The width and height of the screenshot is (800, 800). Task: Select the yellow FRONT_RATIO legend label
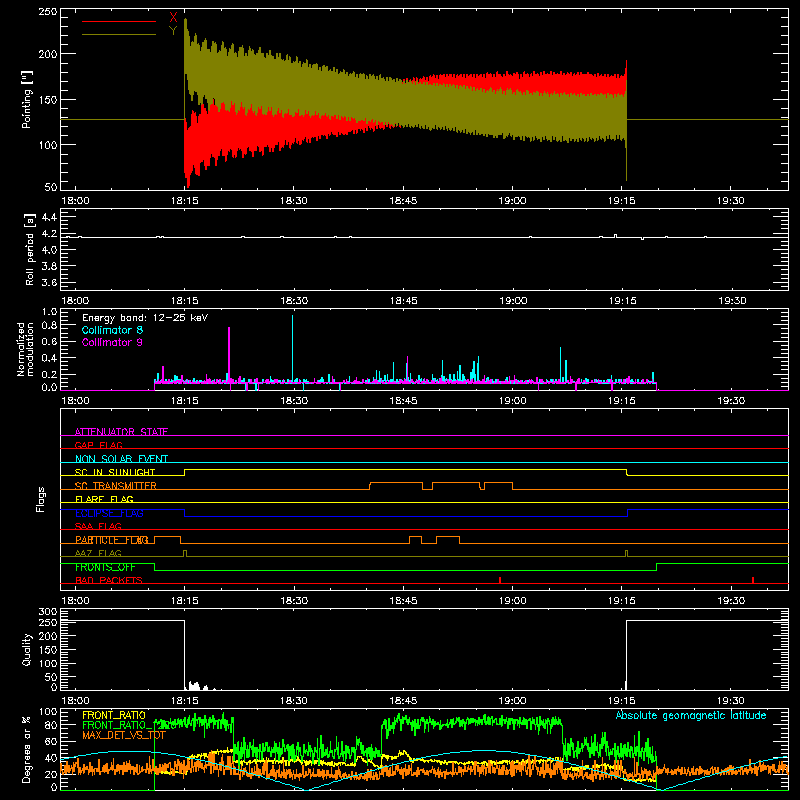coord(114,715)
